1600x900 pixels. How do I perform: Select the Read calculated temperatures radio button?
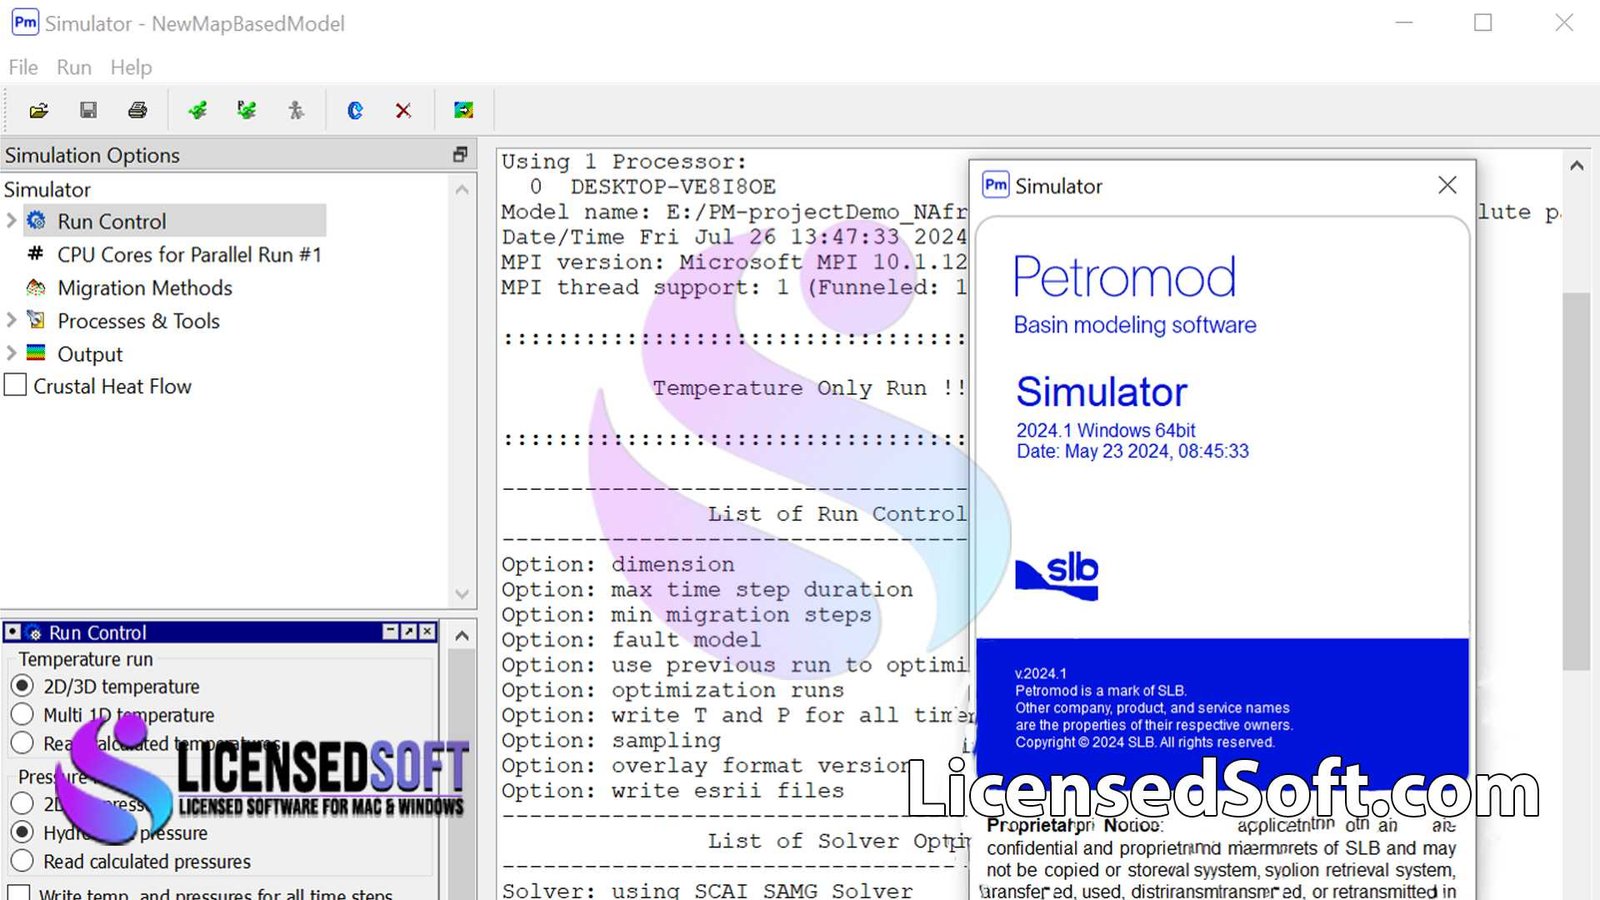22,743
